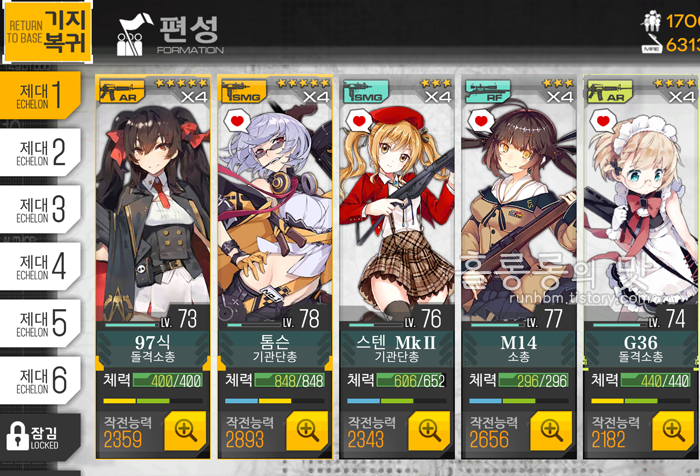The width and height of the screenshot is (700, 476).
Task: Click the heart bubble on 톰슨 card
Action: [237, 121]
